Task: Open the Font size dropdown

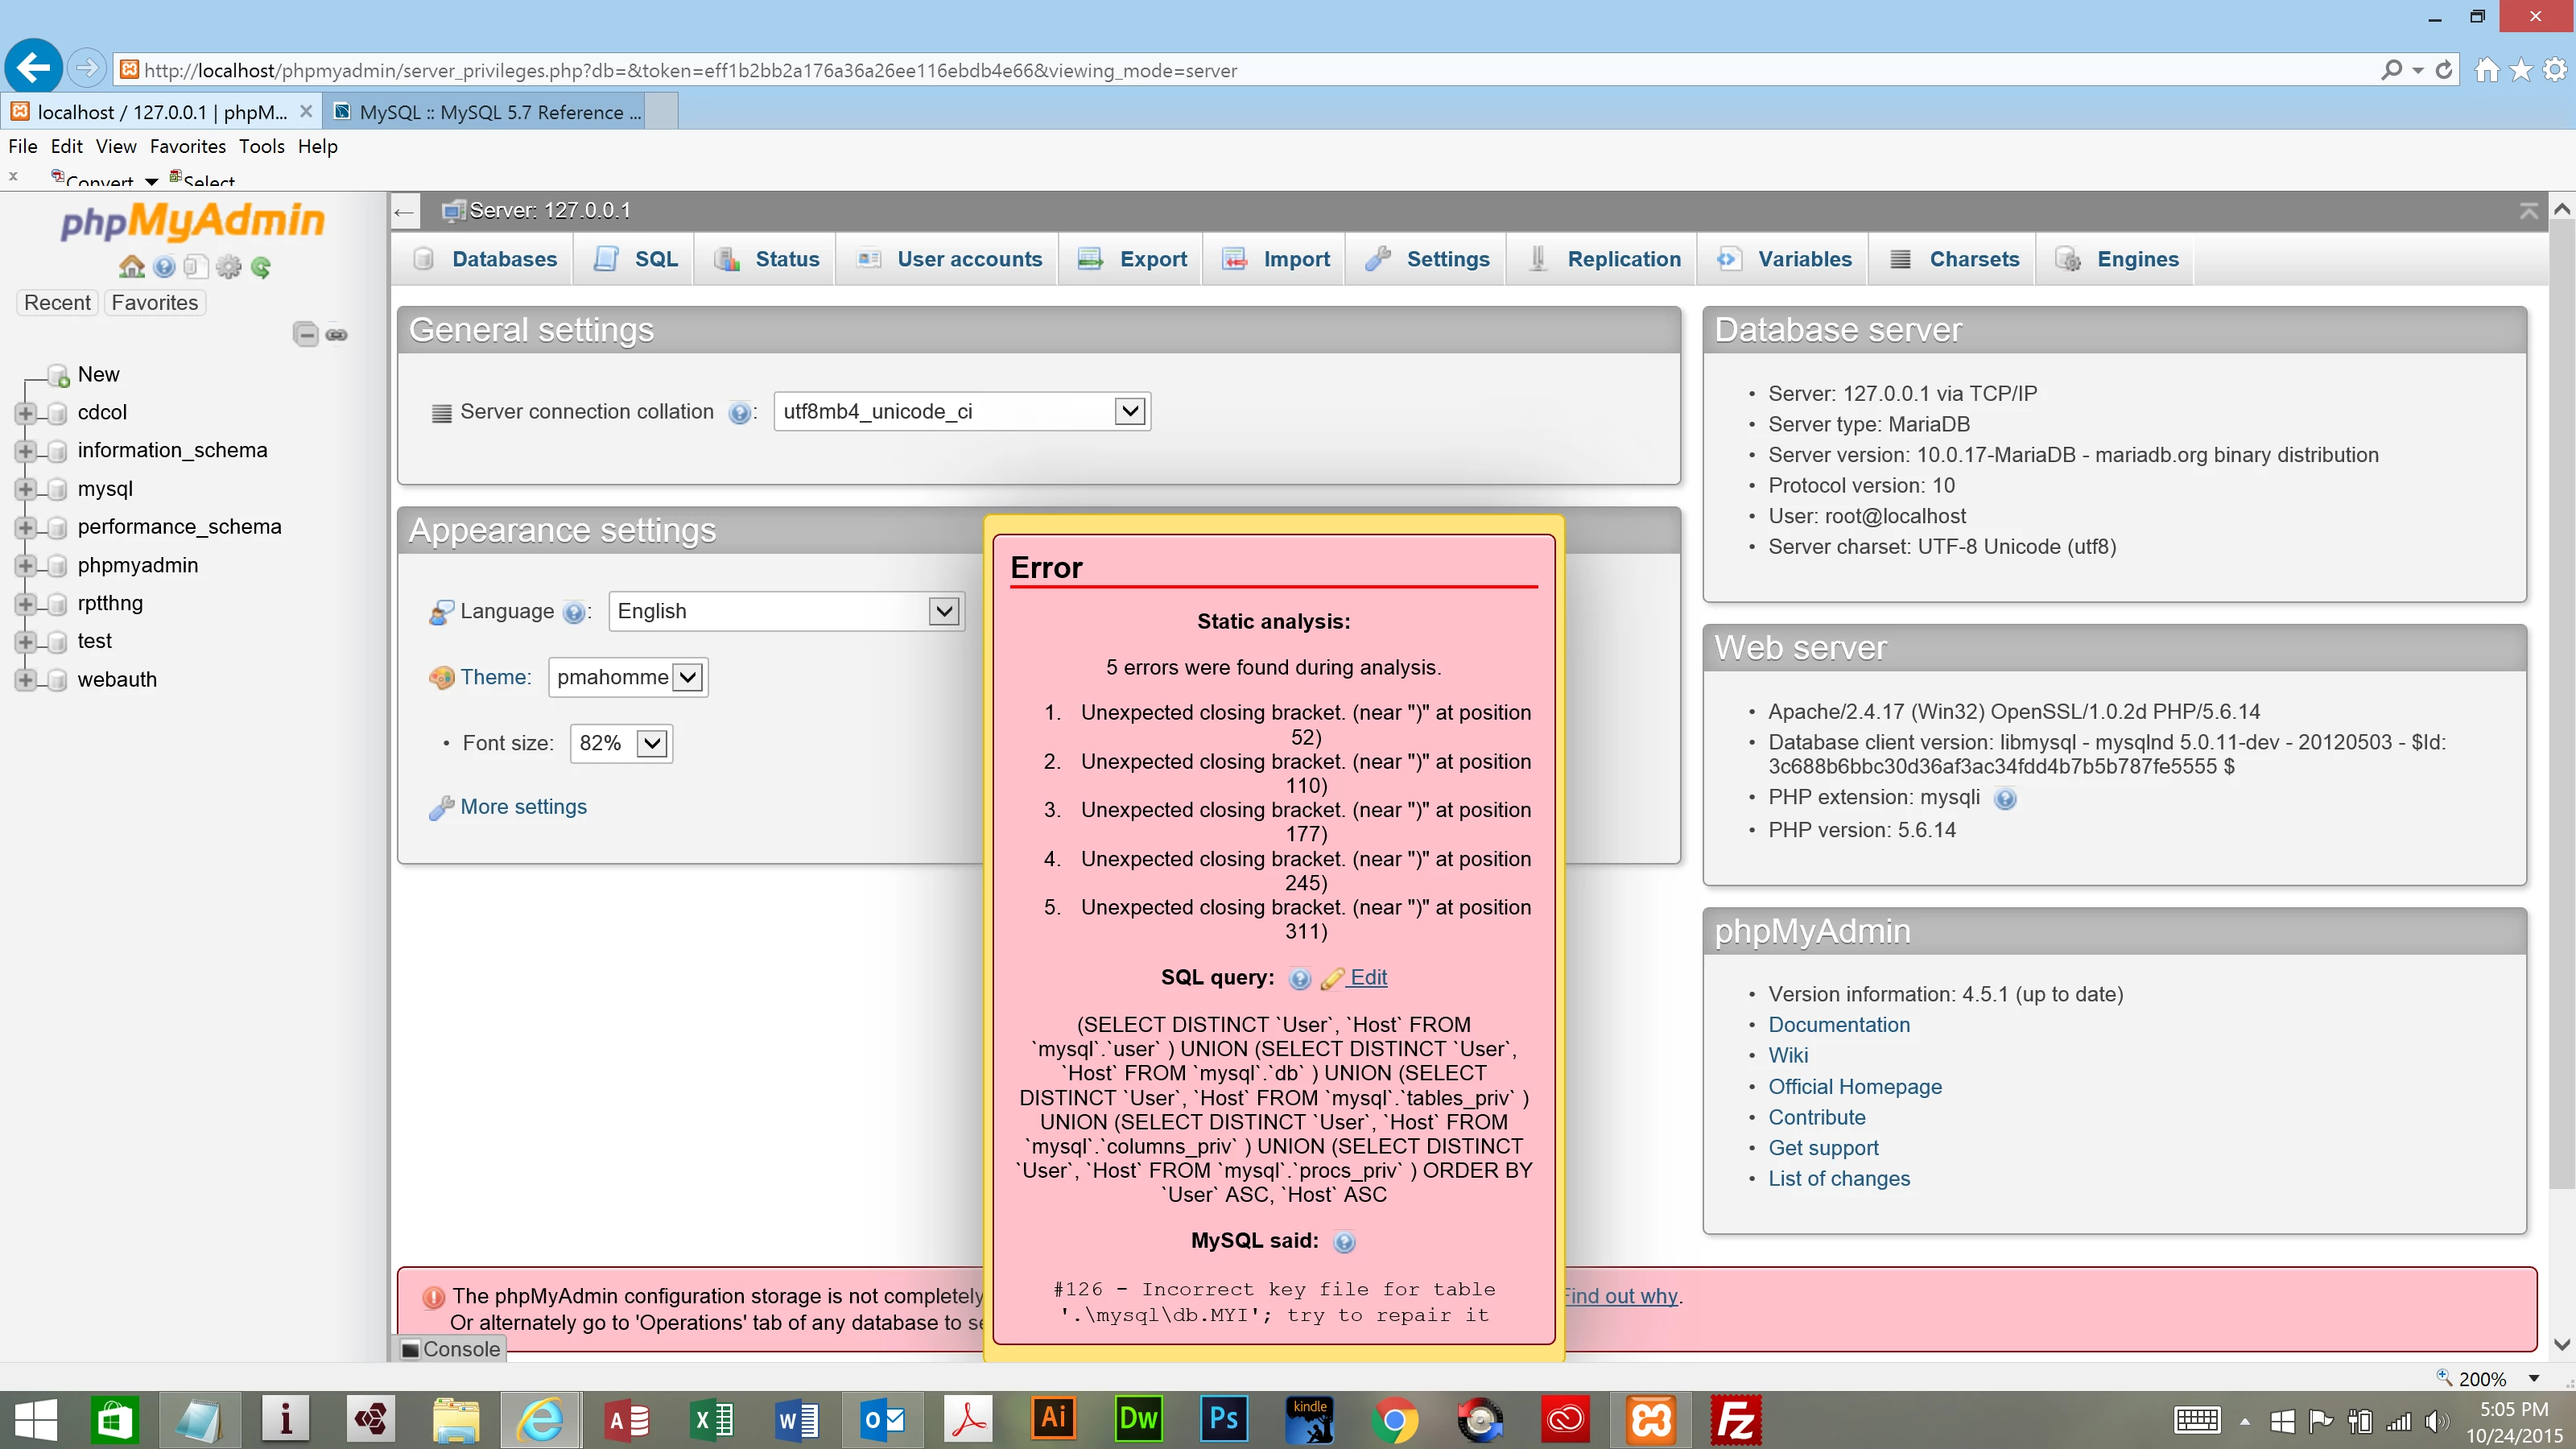Action: point(652,743)
